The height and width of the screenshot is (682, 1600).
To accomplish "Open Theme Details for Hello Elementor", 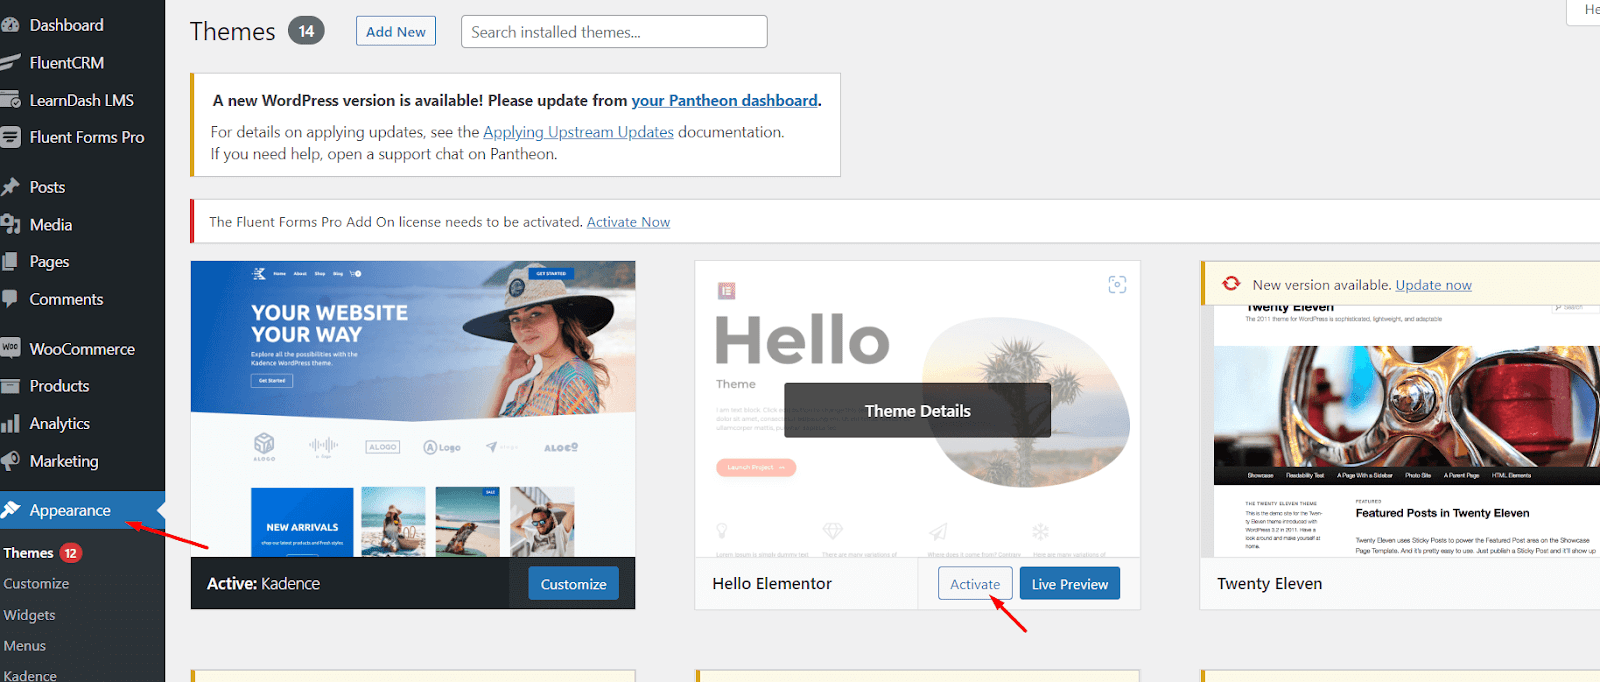I will (x=917, y=410).
